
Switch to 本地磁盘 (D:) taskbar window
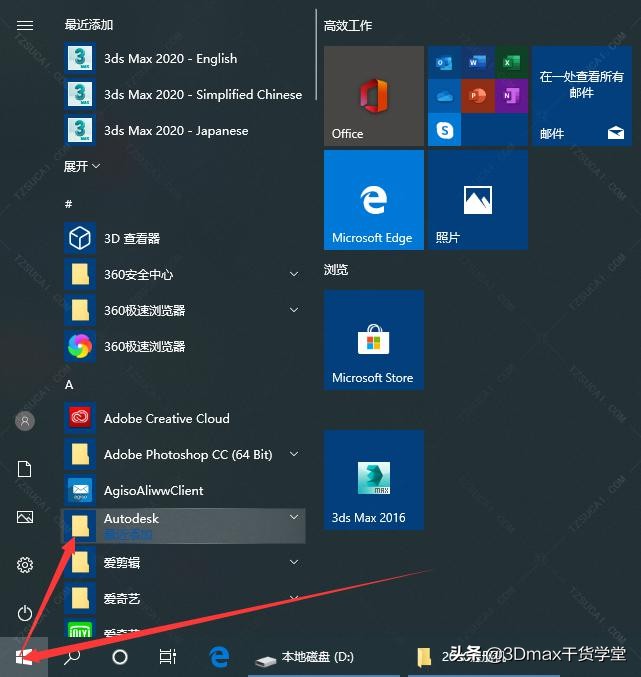(324, 657)
